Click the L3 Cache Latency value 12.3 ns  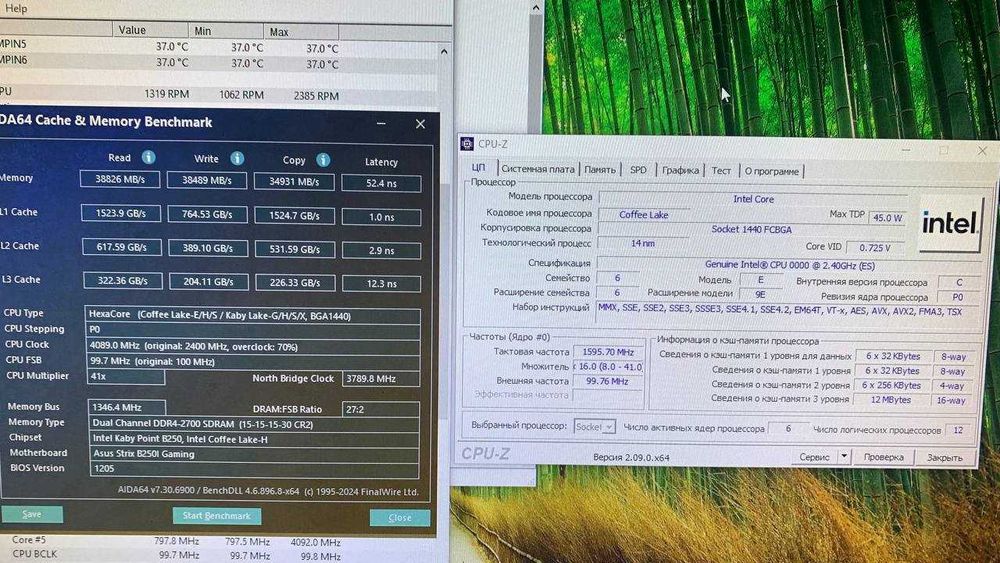(x=381, y=284)
